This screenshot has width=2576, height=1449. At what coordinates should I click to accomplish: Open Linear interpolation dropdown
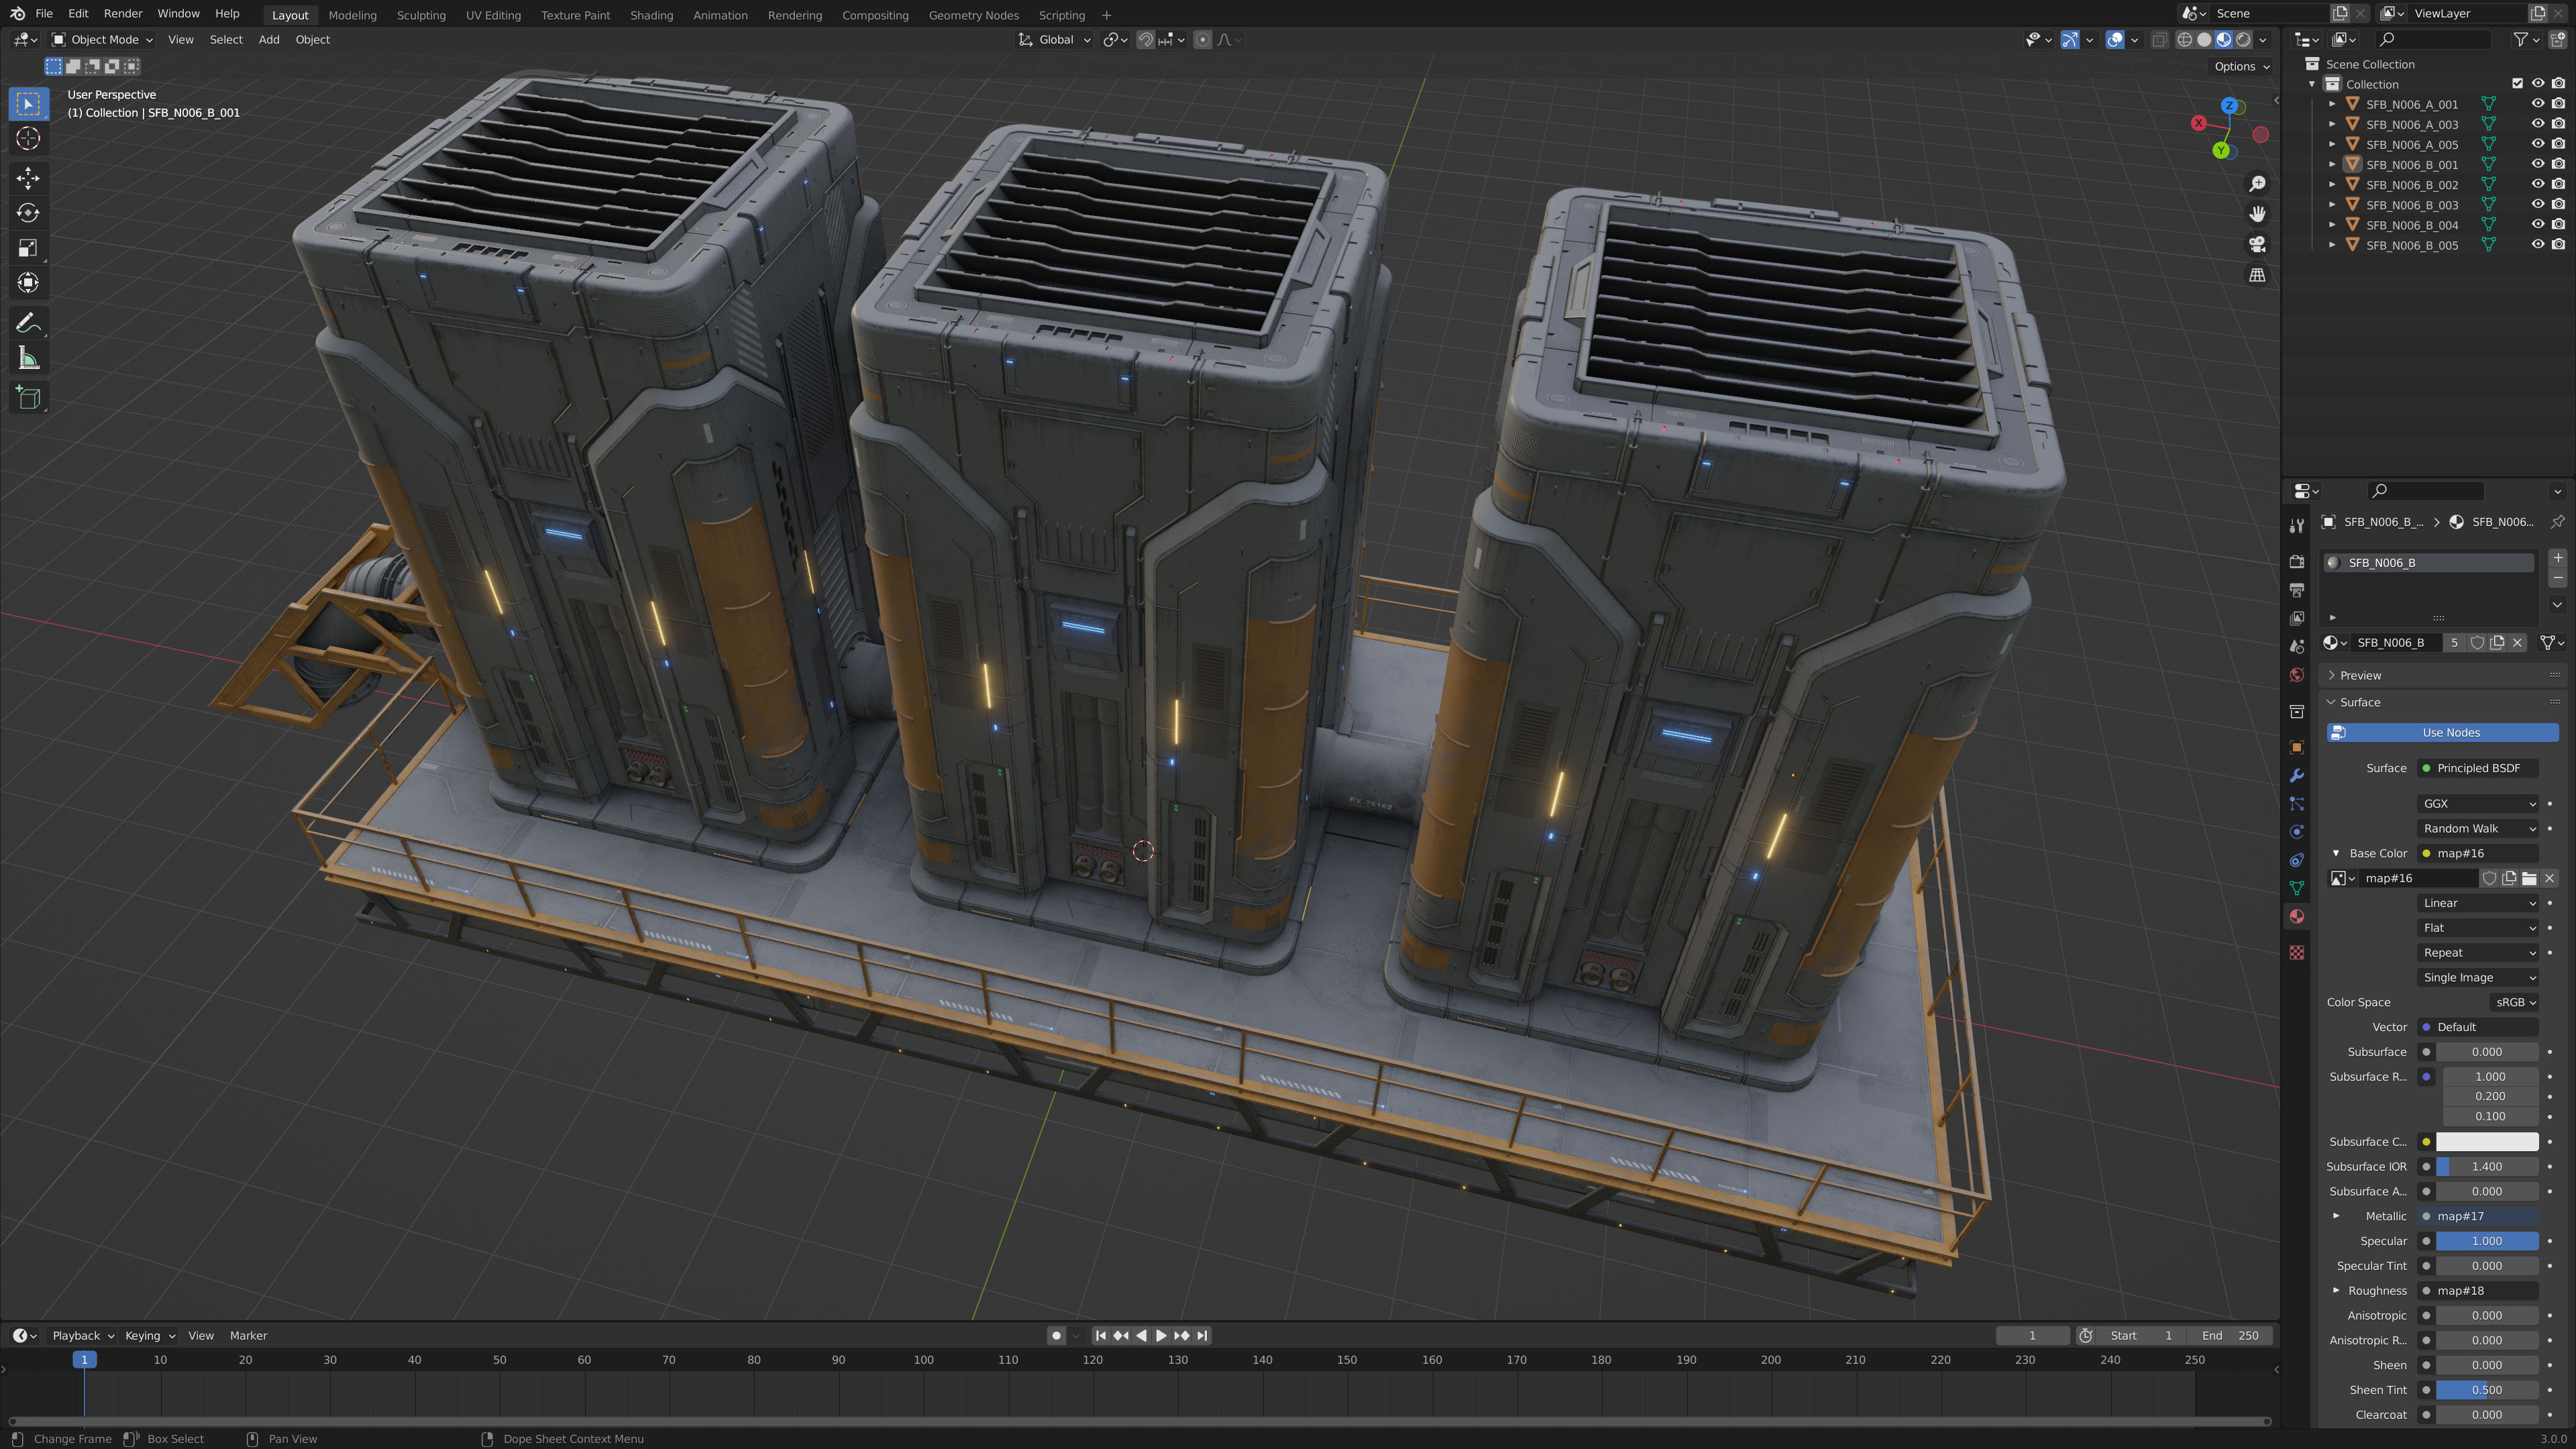click(2478, 903)
